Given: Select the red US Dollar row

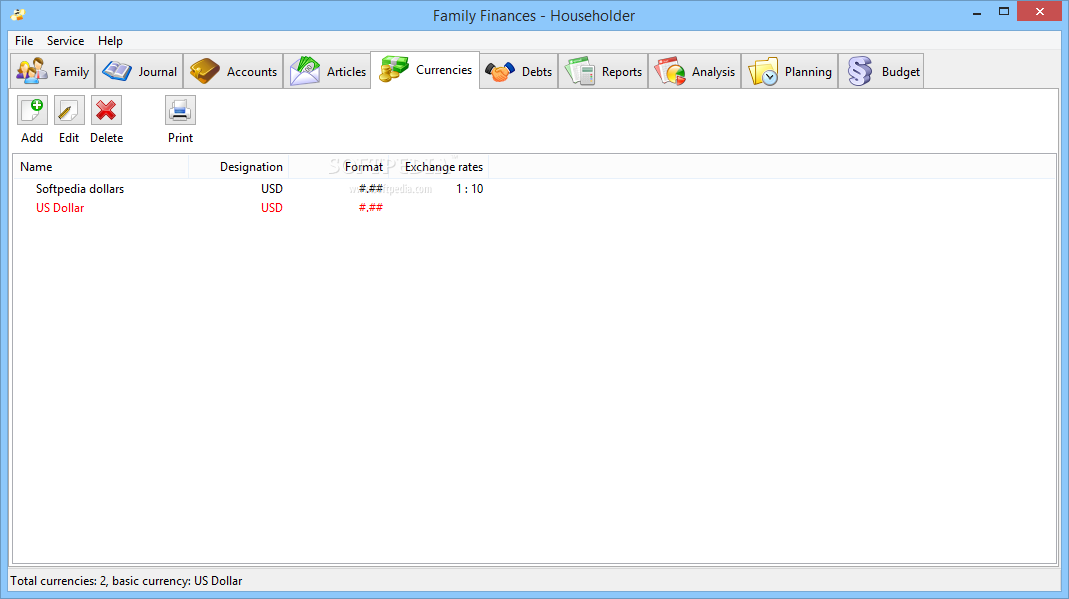Looking at the screenshot, I should pyautogui.click(x=251, y=208).
